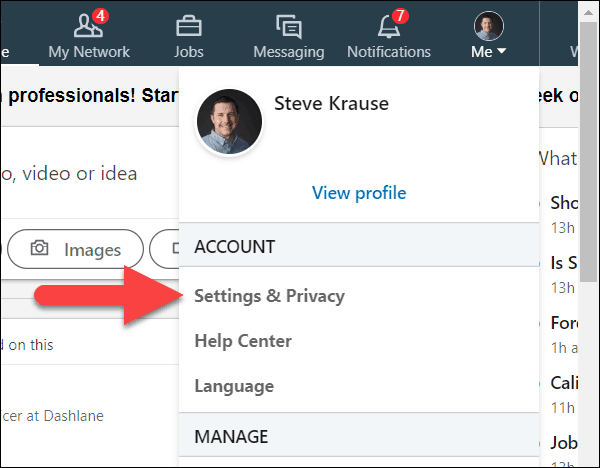Click the 'at Dashlane' text in feed
The image size is (600, 468).
point(65,416)
